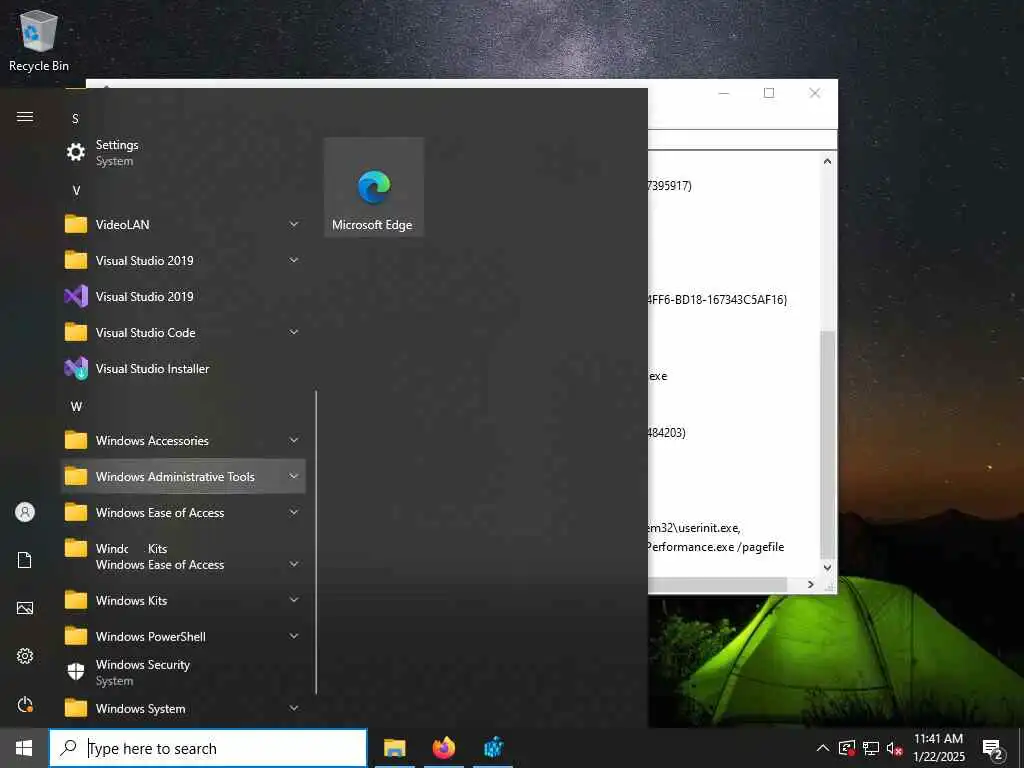Expand Windows System chevron

click(294, 709)
